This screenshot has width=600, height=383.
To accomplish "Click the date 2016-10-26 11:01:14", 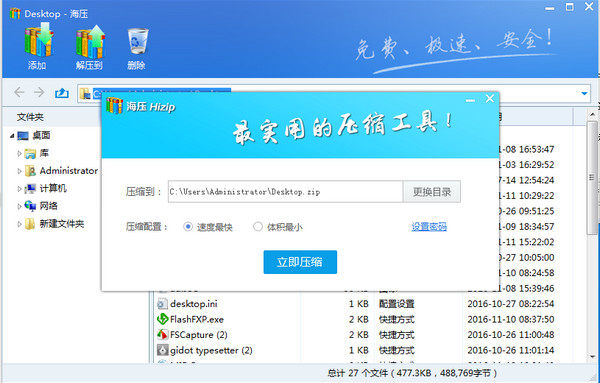I will click(x=511, y=350).
